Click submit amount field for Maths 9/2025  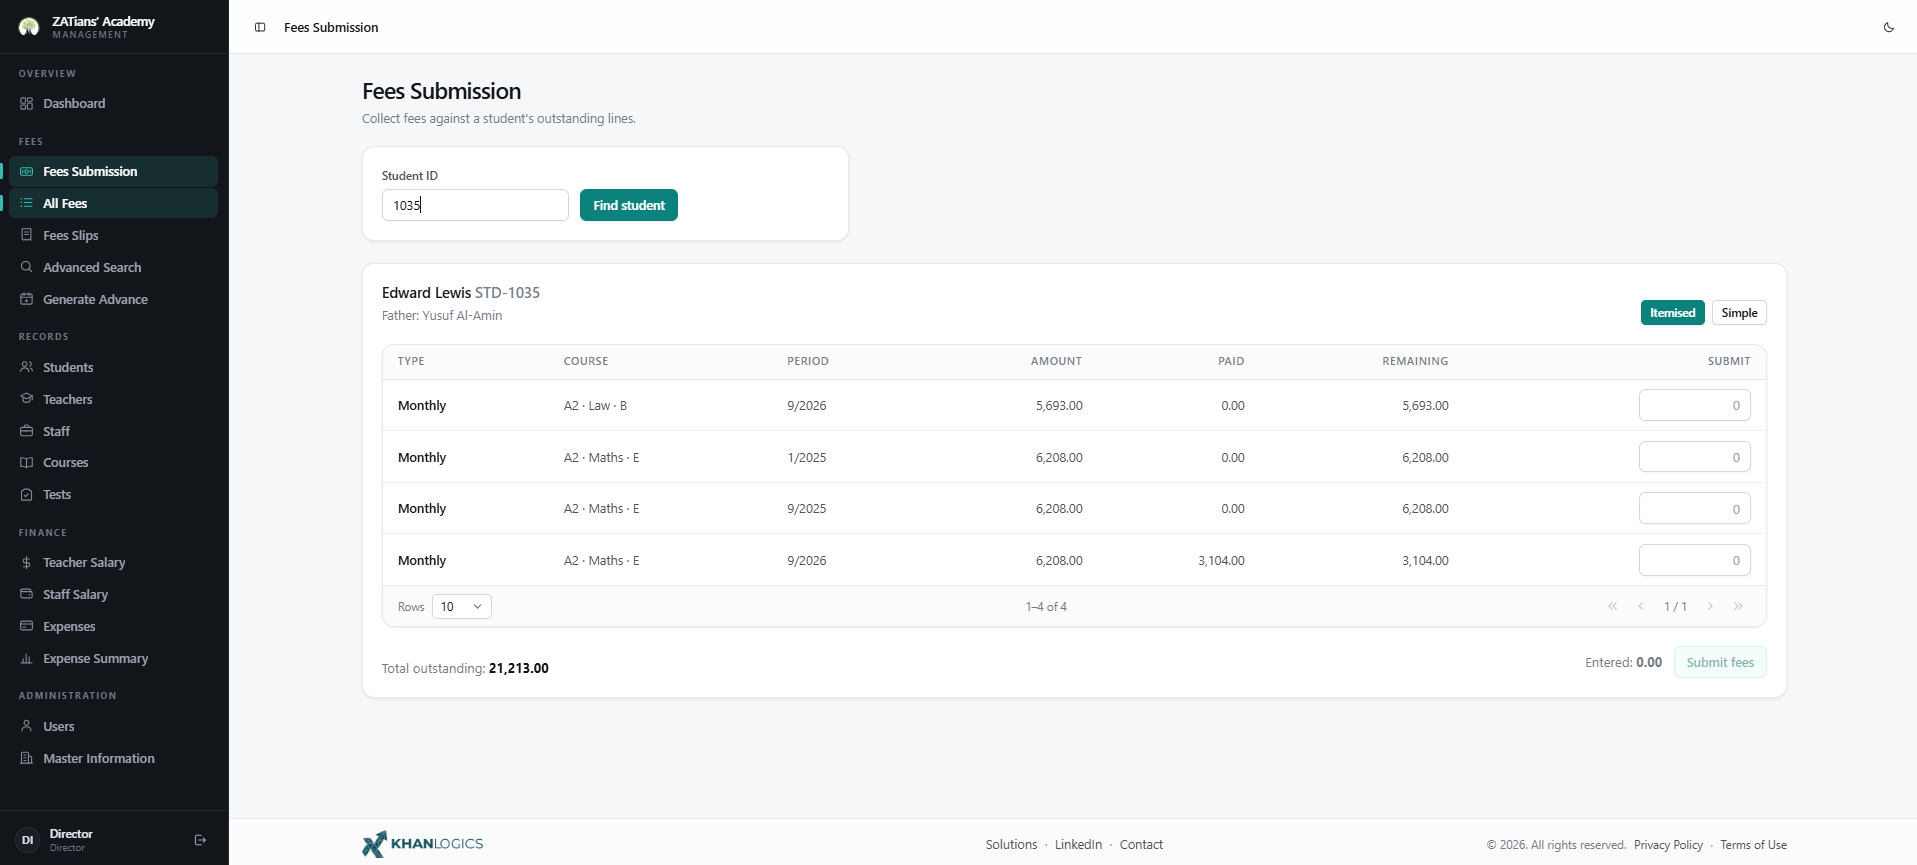(x=1694, y=508)
